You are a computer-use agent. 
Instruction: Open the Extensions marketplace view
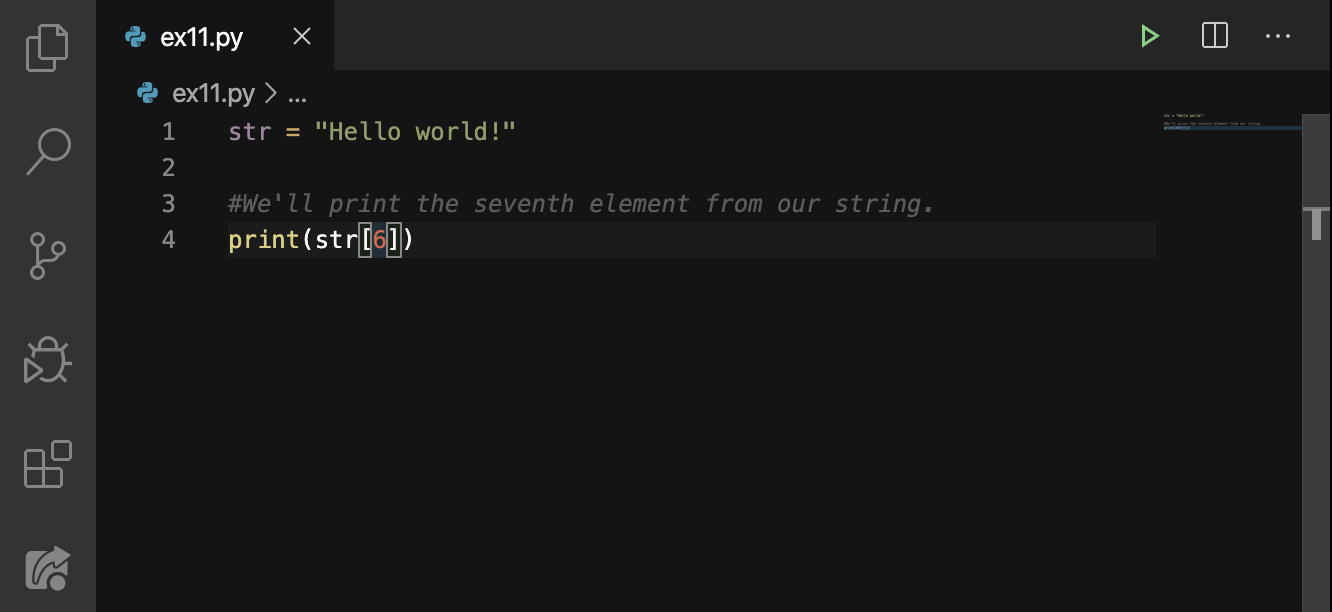[x=46, y=464]
